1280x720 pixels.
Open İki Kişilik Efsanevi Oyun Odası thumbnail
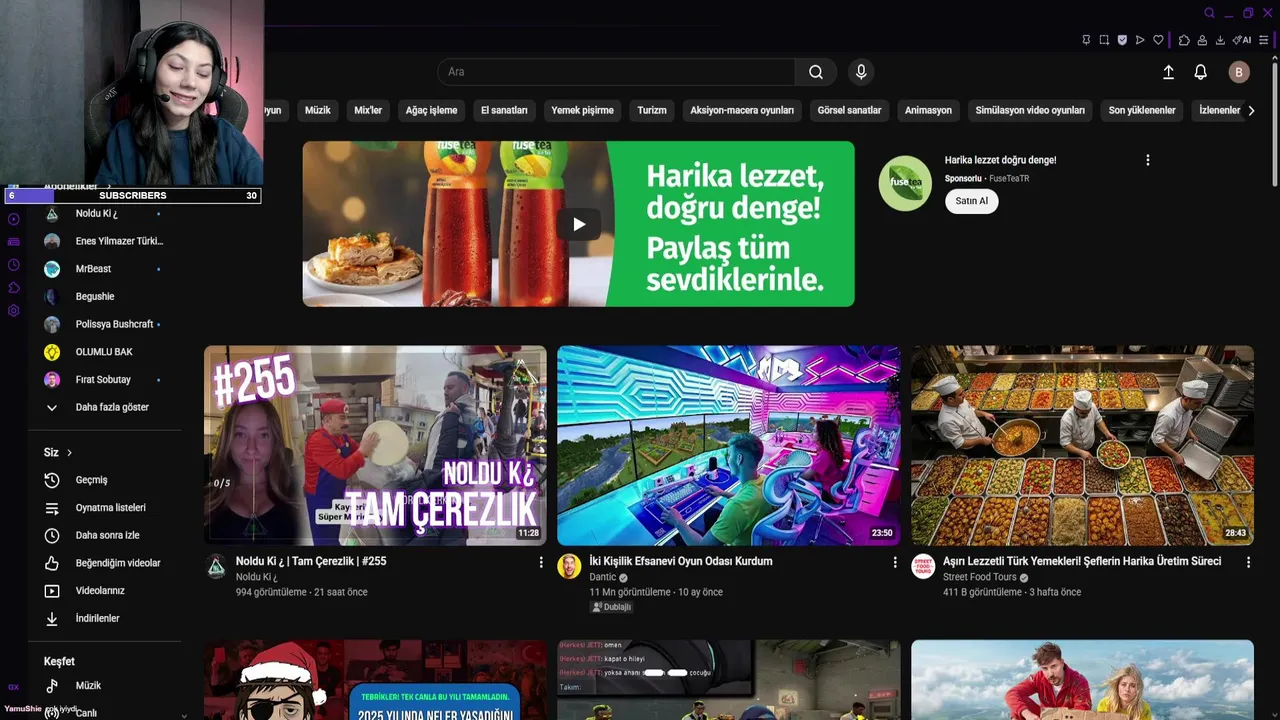tap(728, 445)
